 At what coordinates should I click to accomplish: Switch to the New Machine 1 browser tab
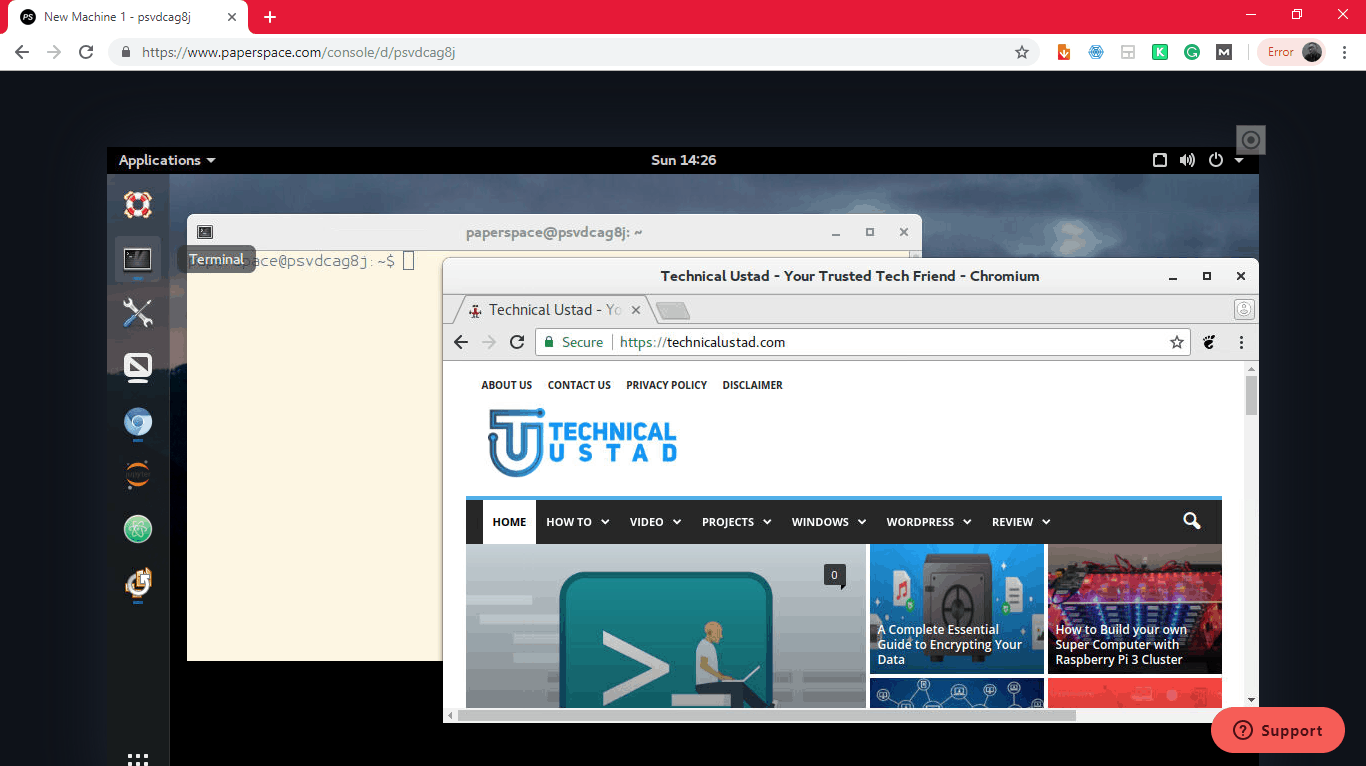click(x=128, y=17)
